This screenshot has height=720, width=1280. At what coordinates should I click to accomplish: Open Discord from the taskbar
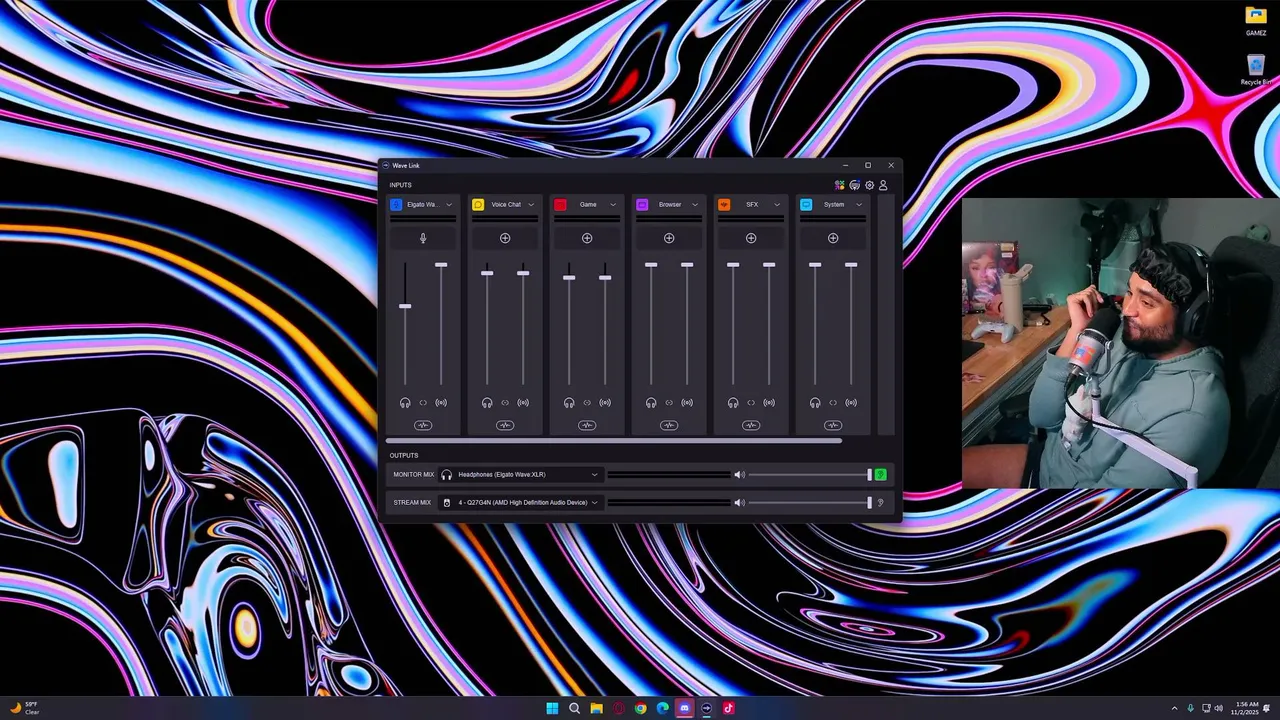pyautogui.click(x=684, y=708)
